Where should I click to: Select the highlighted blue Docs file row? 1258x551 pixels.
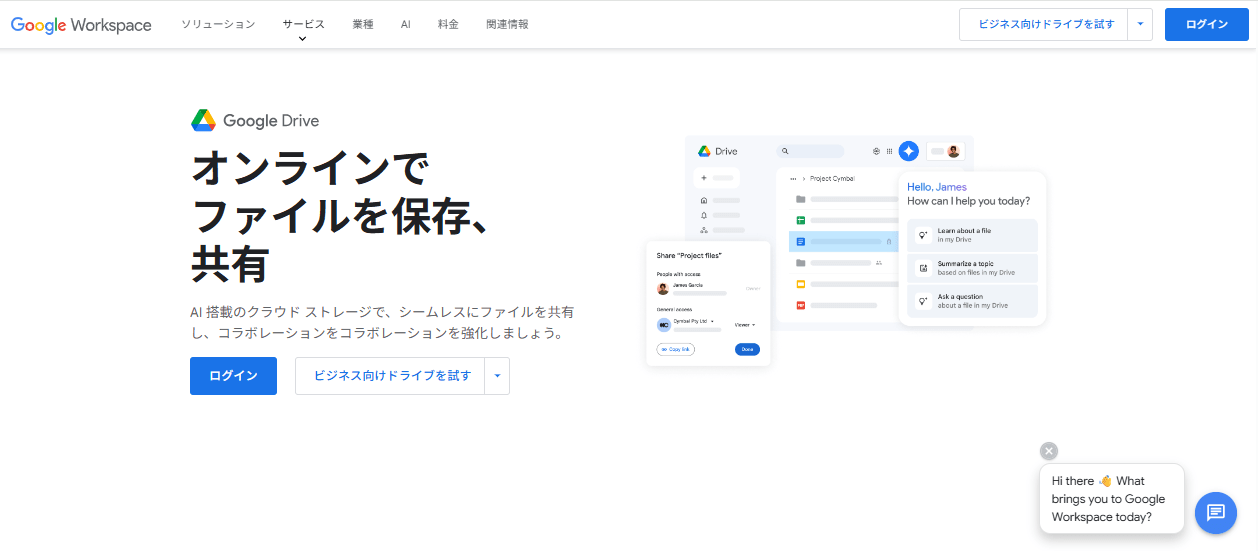pos(842,241)
